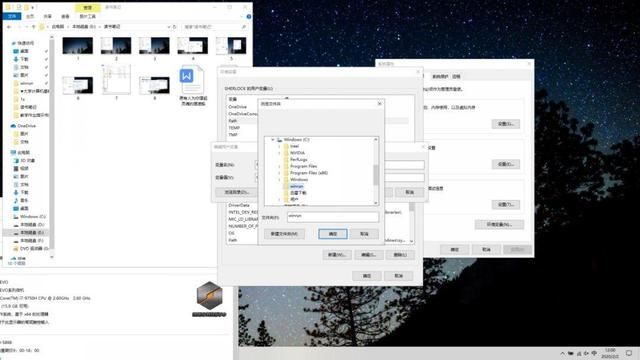
Task: Select OS row in system variables list
Action: coord(232,233)
